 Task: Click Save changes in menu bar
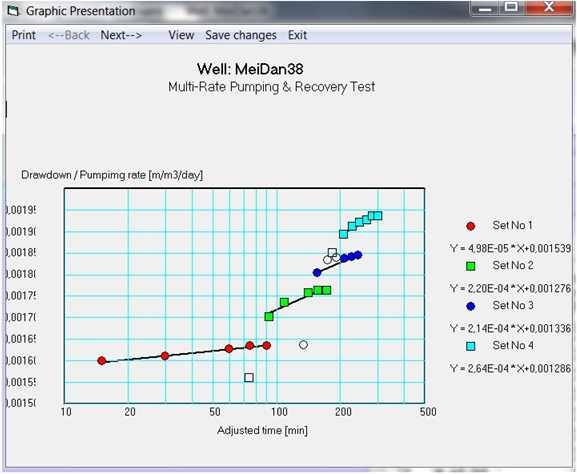tap(241, 35)
